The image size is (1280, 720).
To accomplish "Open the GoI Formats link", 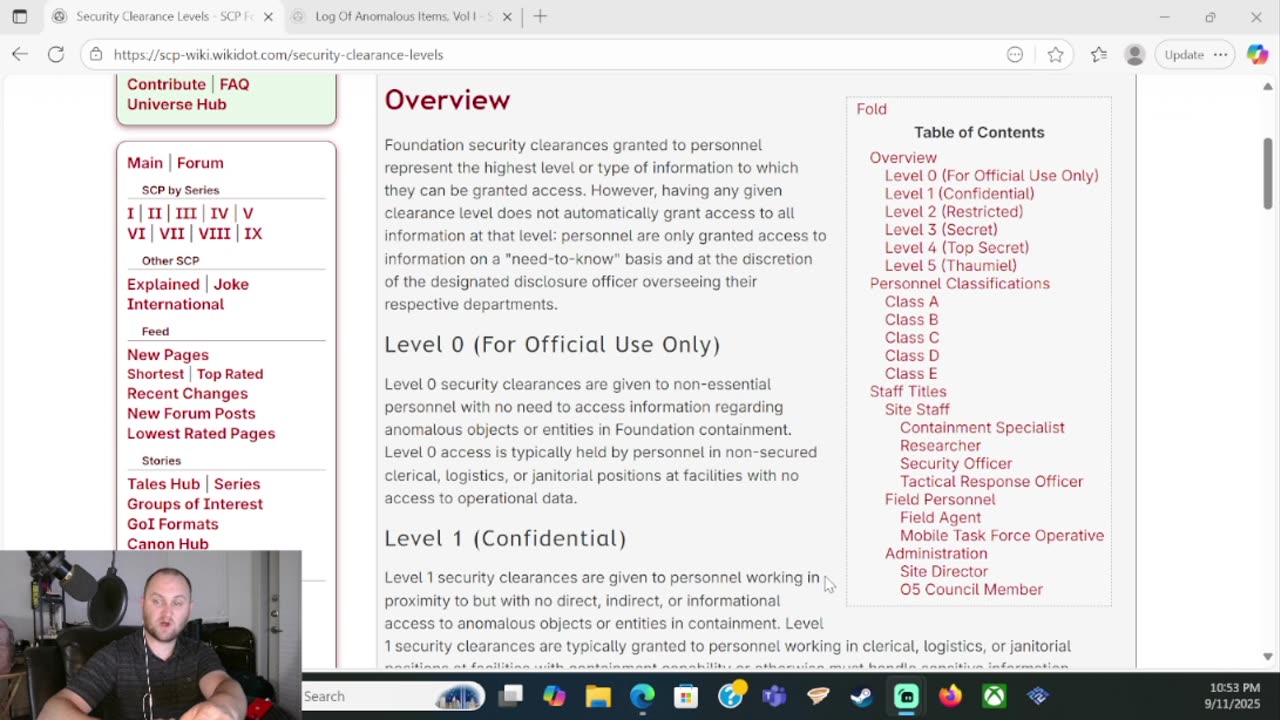I will [x=172, y=524].
